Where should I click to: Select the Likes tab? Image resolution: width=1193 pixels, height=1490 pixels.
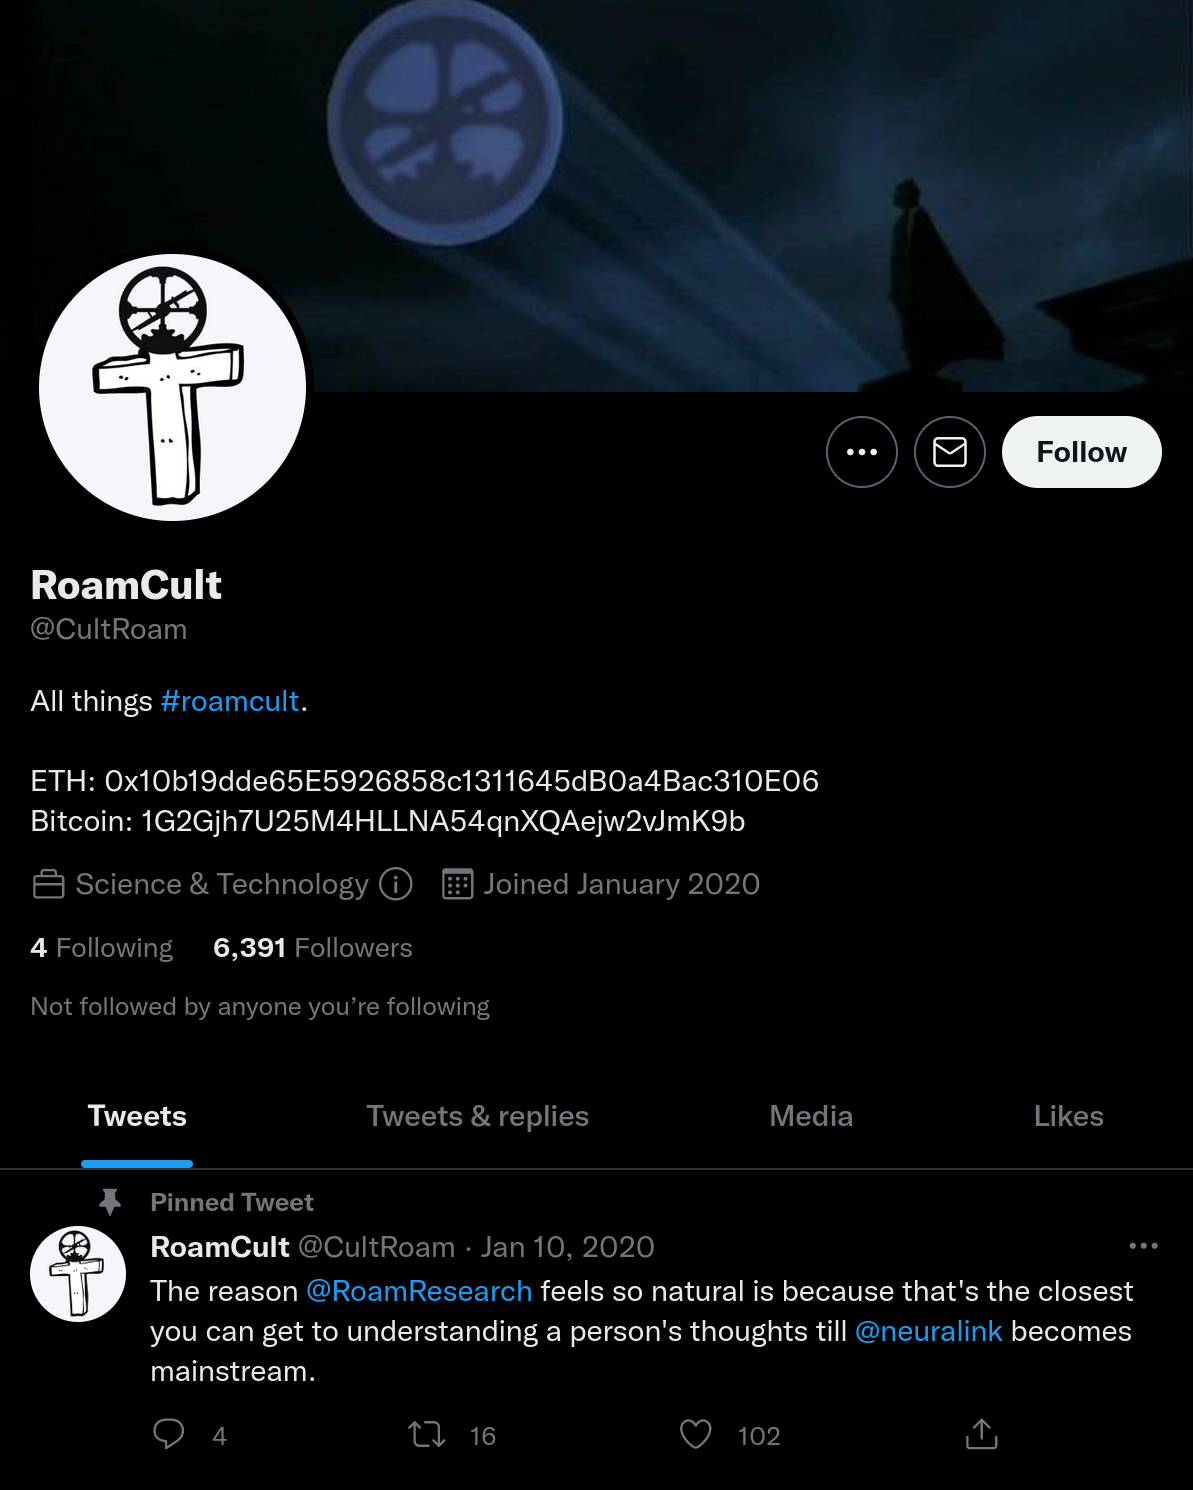tap(1068, 1116)
